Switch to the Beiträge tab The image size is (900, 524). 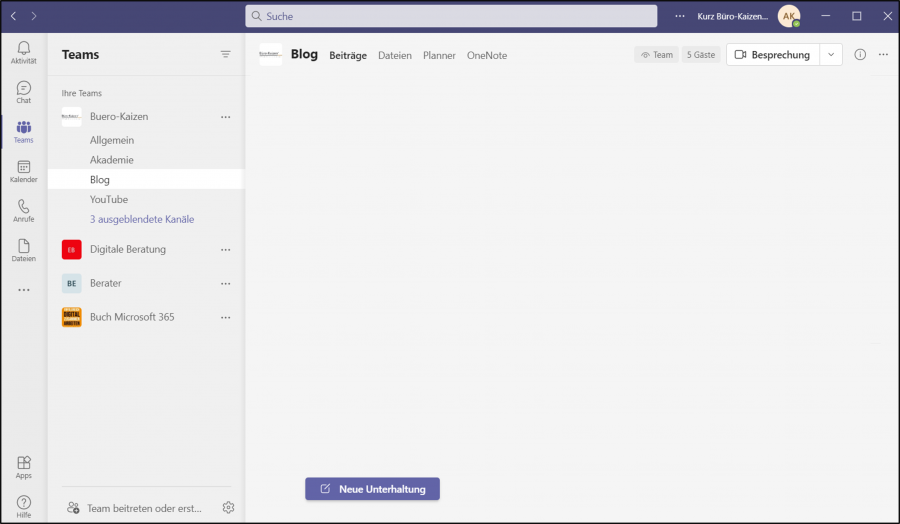tap(348, 55)
